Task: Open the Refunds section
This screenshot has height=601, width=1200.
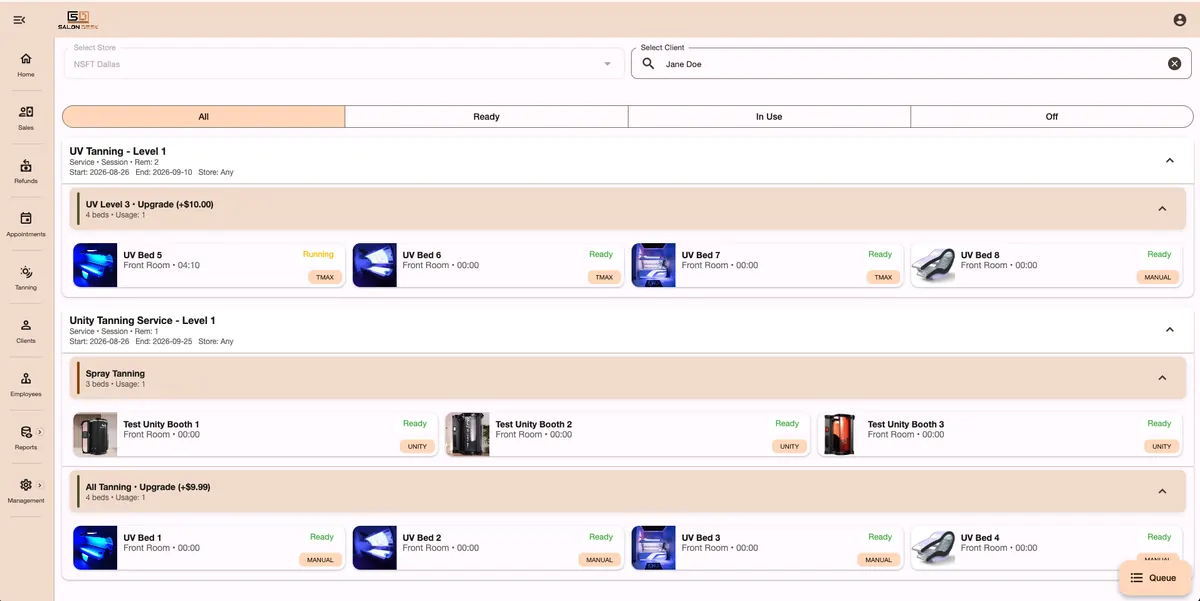Action: [x=26, y=171]
